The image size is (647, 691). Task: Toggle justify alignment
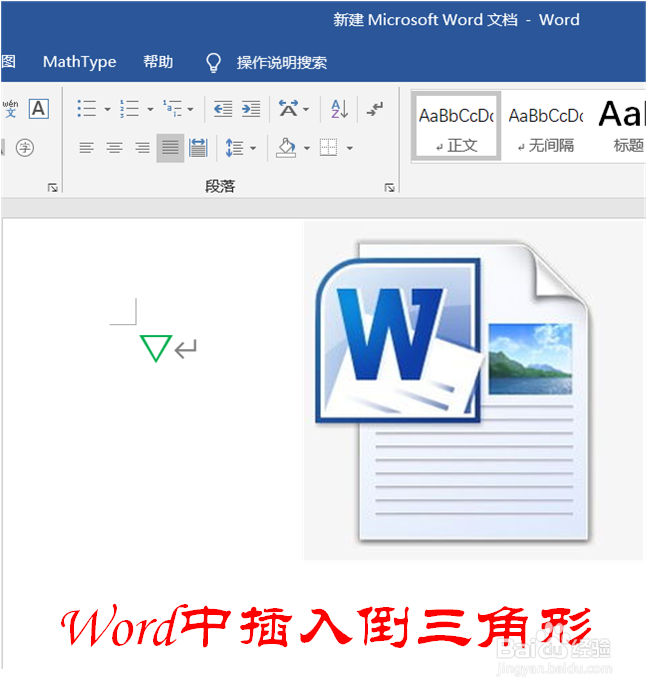pos(170,148)
